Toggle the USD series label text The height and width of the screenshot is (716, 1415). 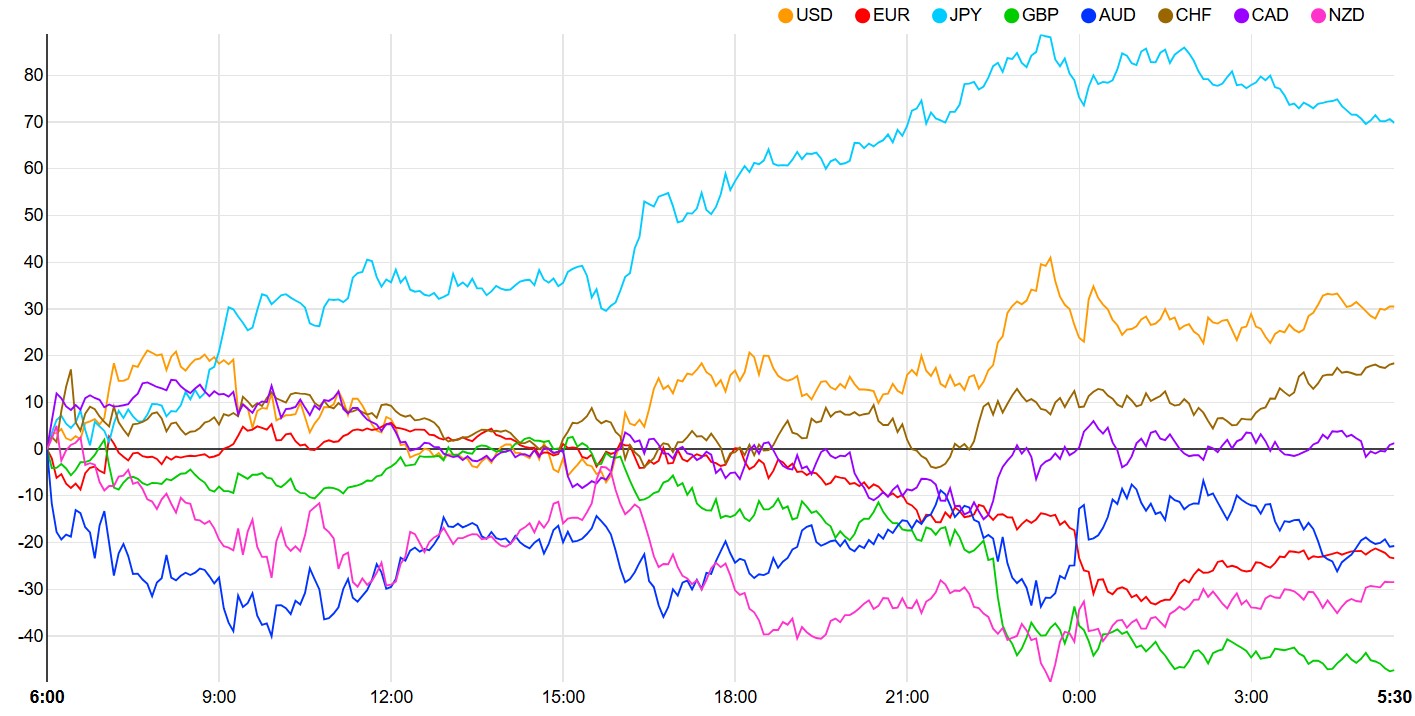[x=814, y=15]
